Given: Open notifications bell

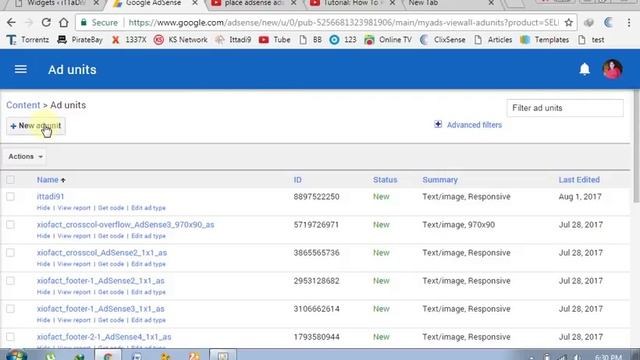Looking at the screenshot, I should pyautogui.click(x=584, y=69).
